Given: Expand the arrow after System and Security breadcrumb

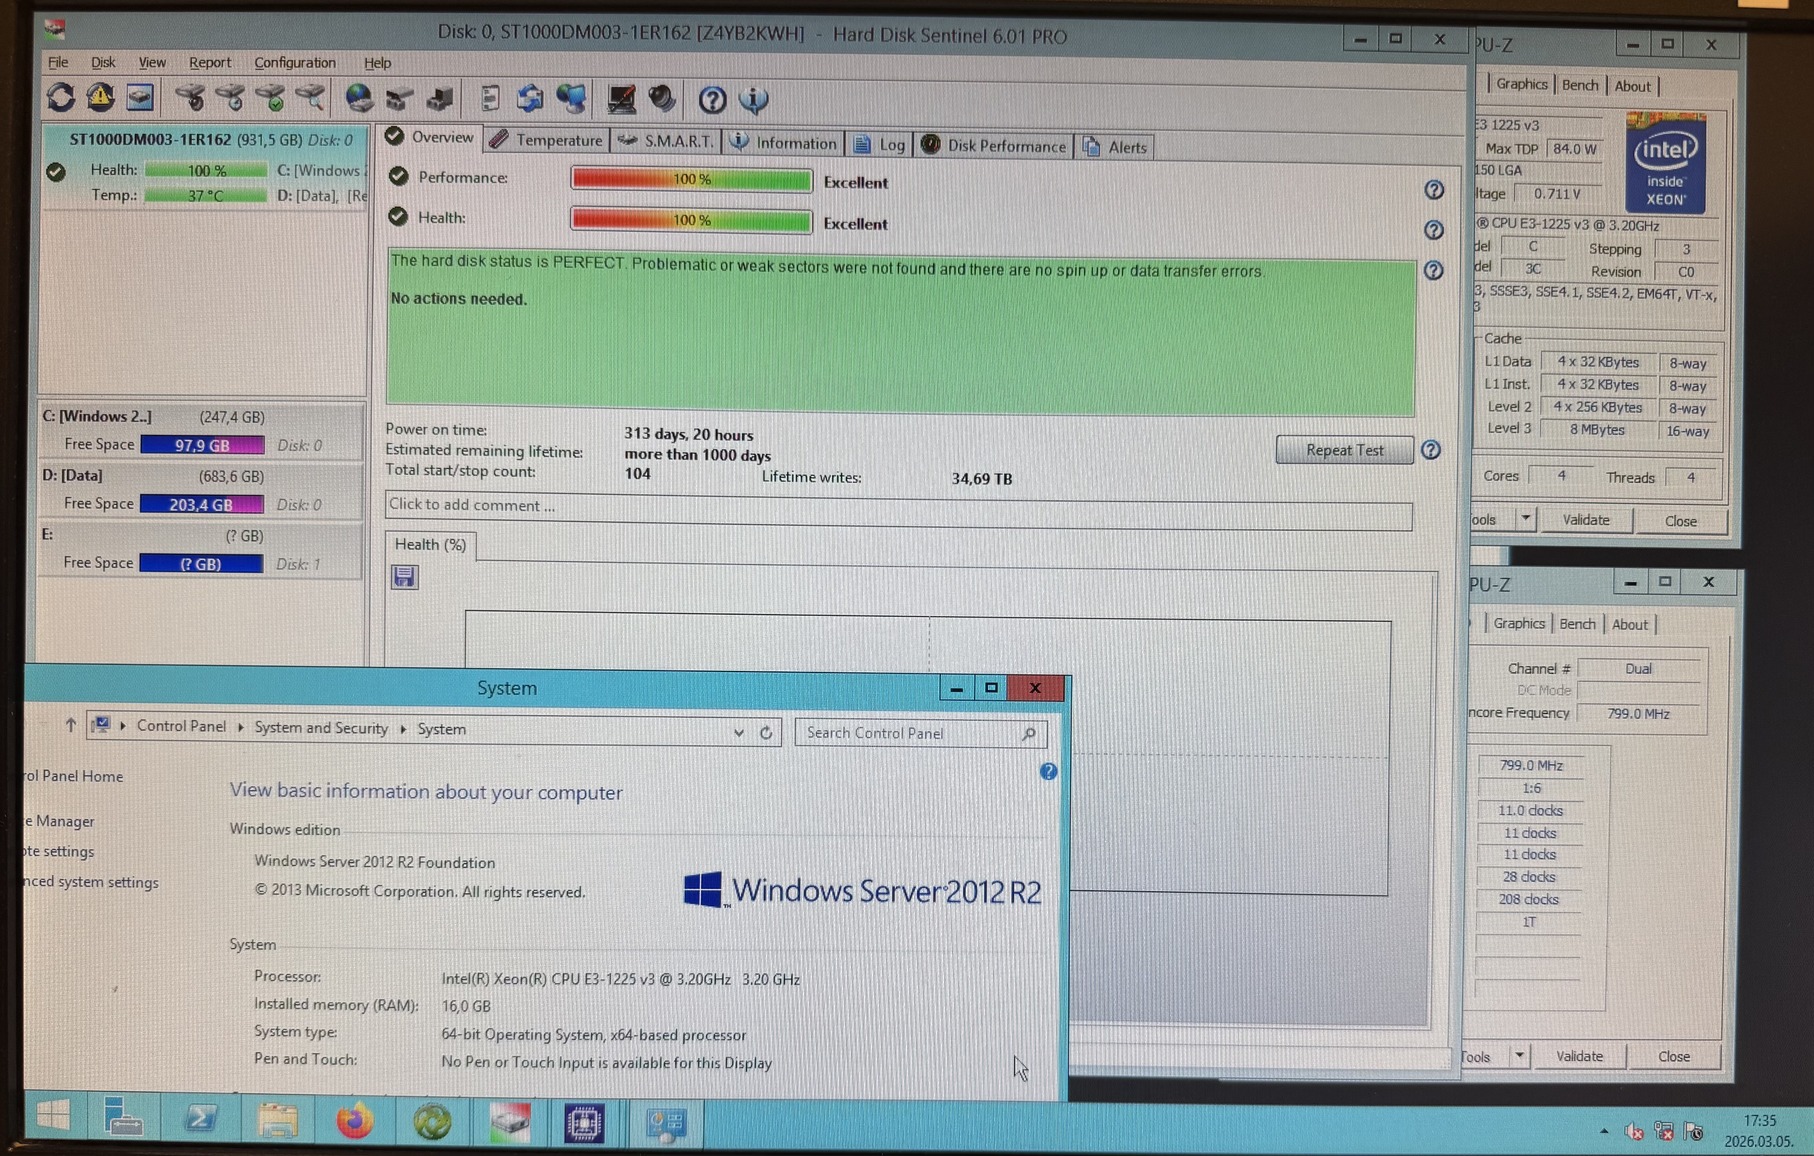Looking at the screenshot, I should 403,729.
